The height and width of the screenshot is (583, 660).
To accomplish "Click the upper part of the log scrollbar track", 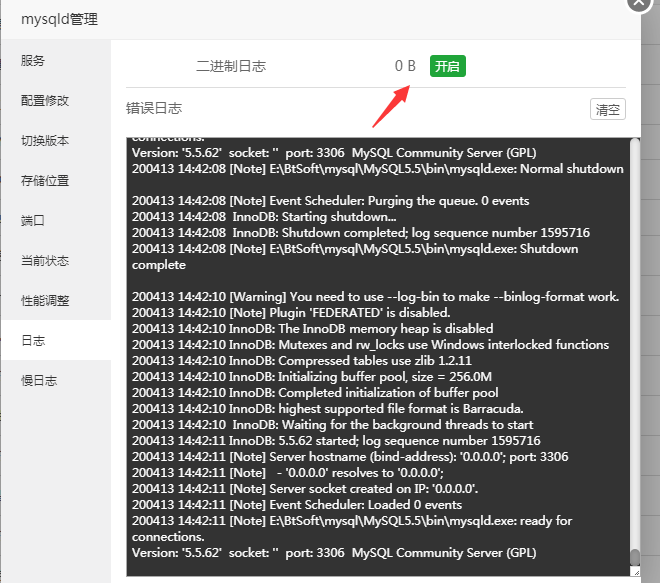I will pyautogui.click(x=634, y=250).
